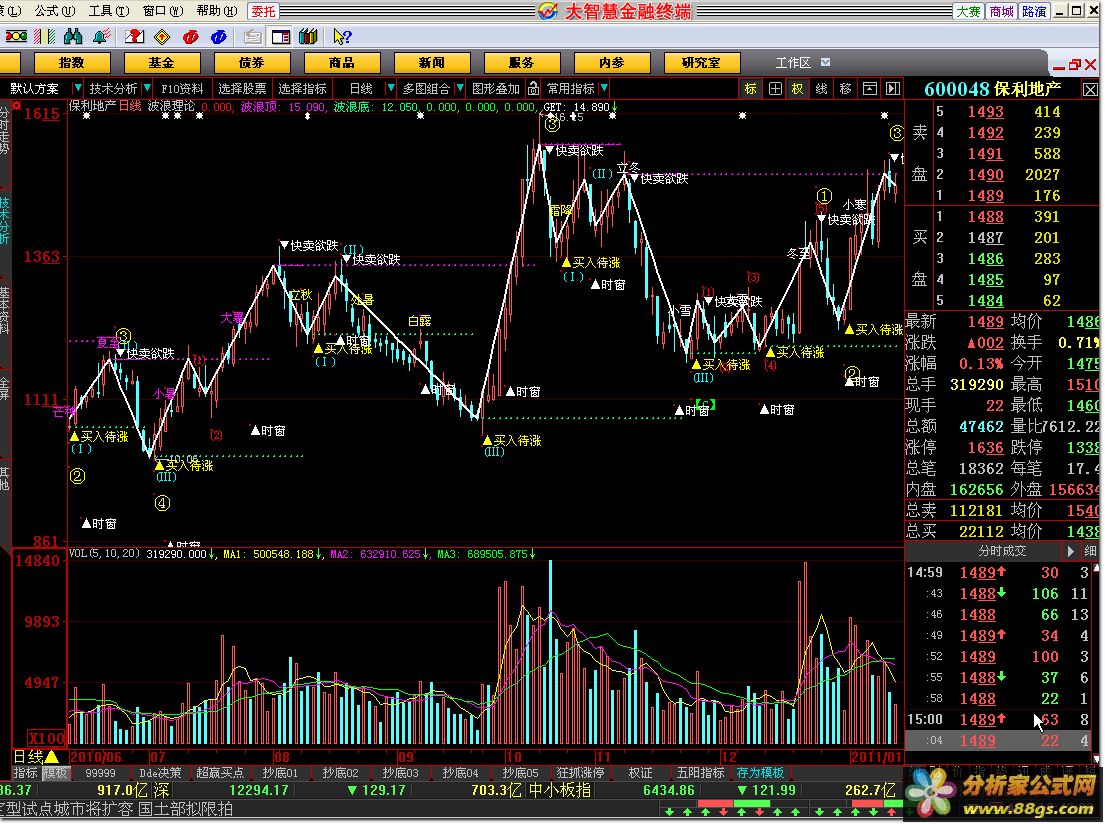Toggle the side info panel layout icon
The width and height of the screenshot is (1105, 824).
click(x=280, y=36)
